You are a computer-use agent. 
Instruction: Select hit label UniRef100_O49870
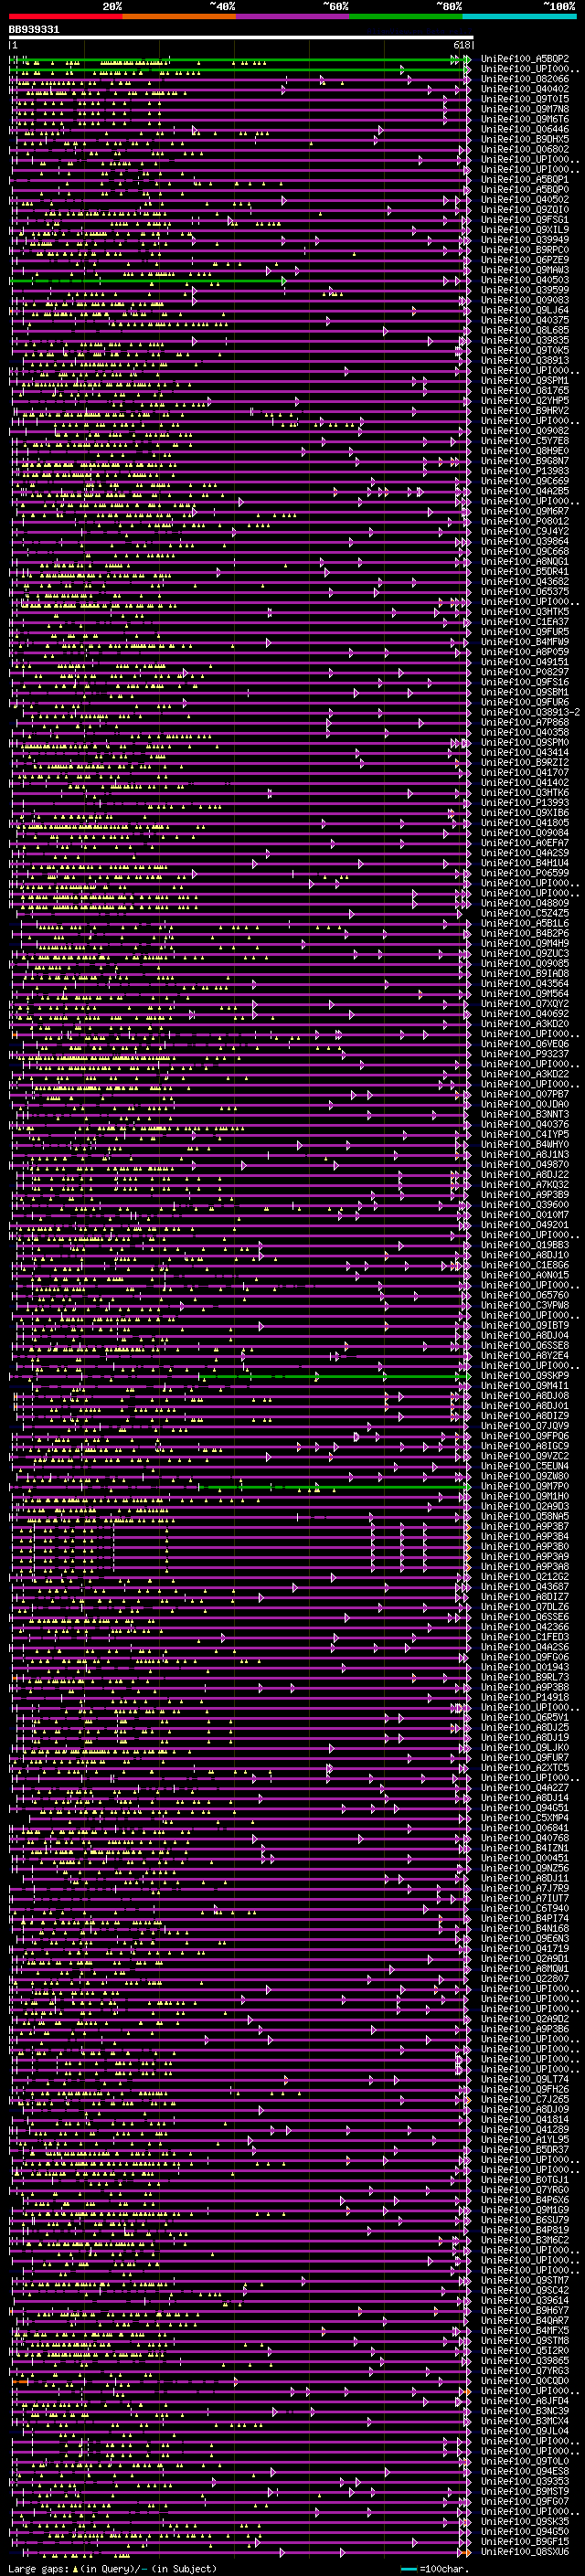pyautogui.click(x=525, y=1164)
